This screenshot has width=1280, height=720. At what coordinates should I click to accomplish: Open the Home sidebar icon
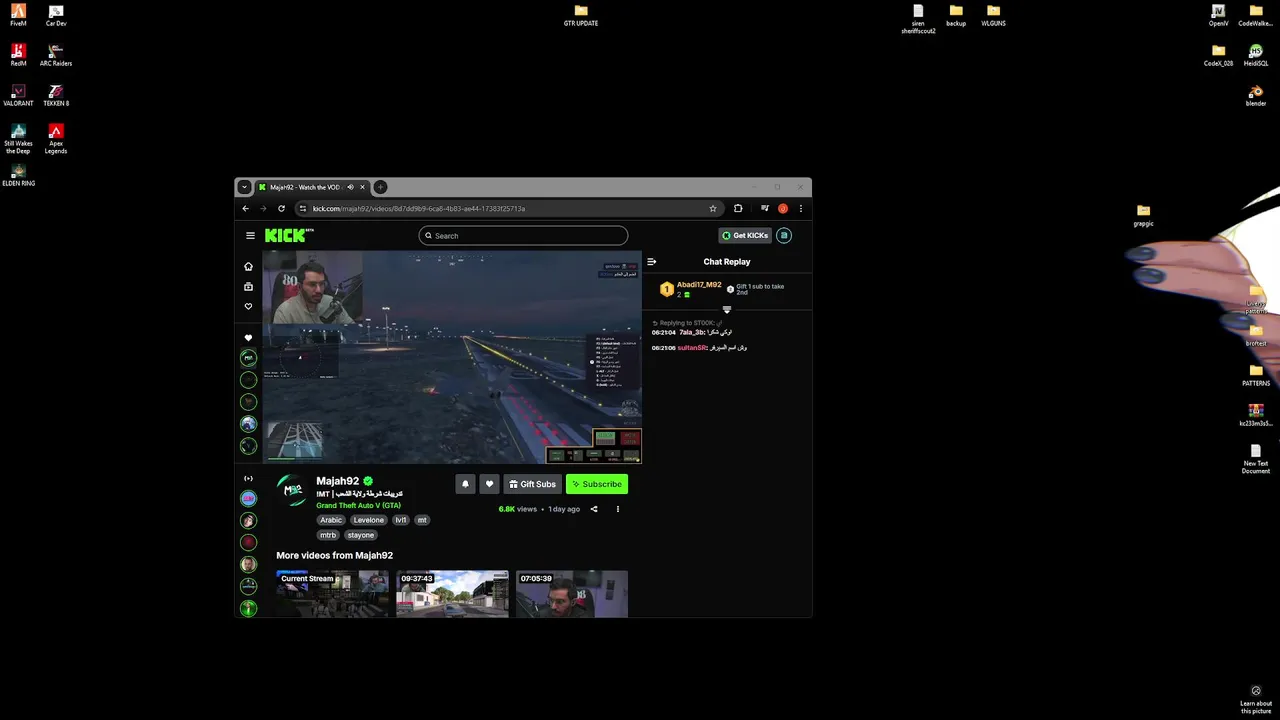pos(248,266)
